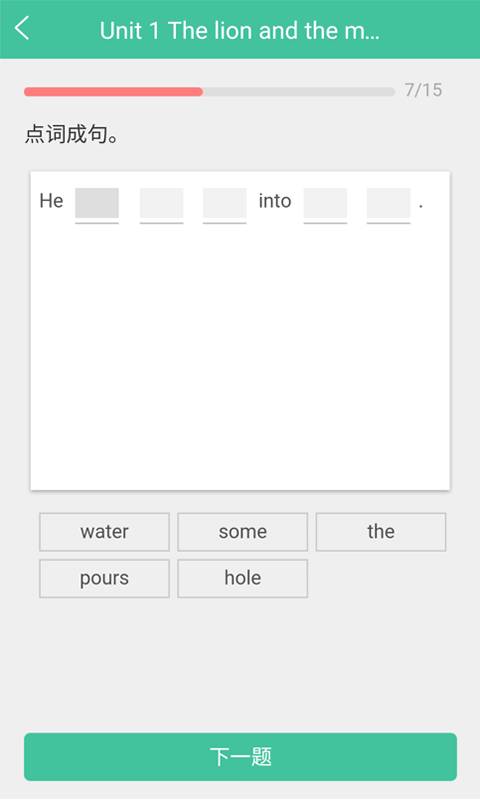Click the red quiz progress bar
480x800 pixels.
point(113,92)
